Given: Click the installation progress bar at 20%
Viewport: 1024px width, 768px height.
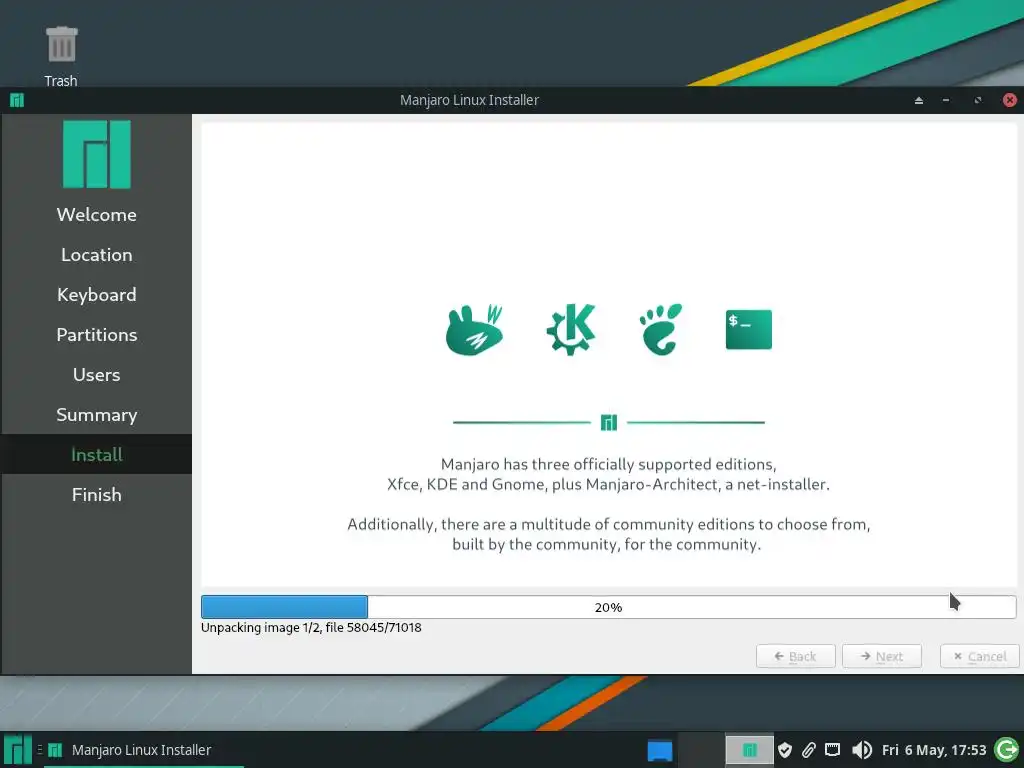Looking at the screenshot, I should tap(609, 607).
